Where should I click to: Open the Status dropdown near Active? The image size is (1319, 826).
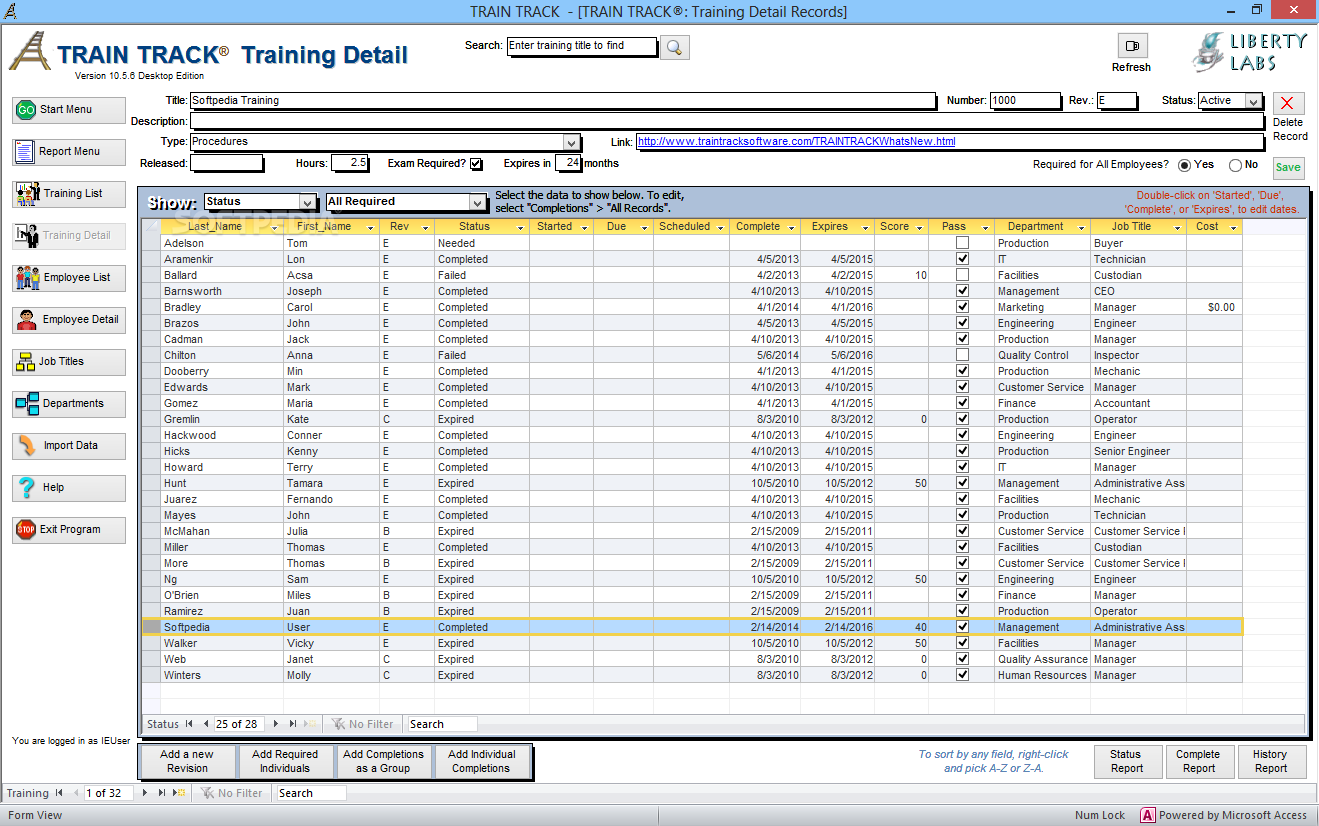(x=1253, y=101)
